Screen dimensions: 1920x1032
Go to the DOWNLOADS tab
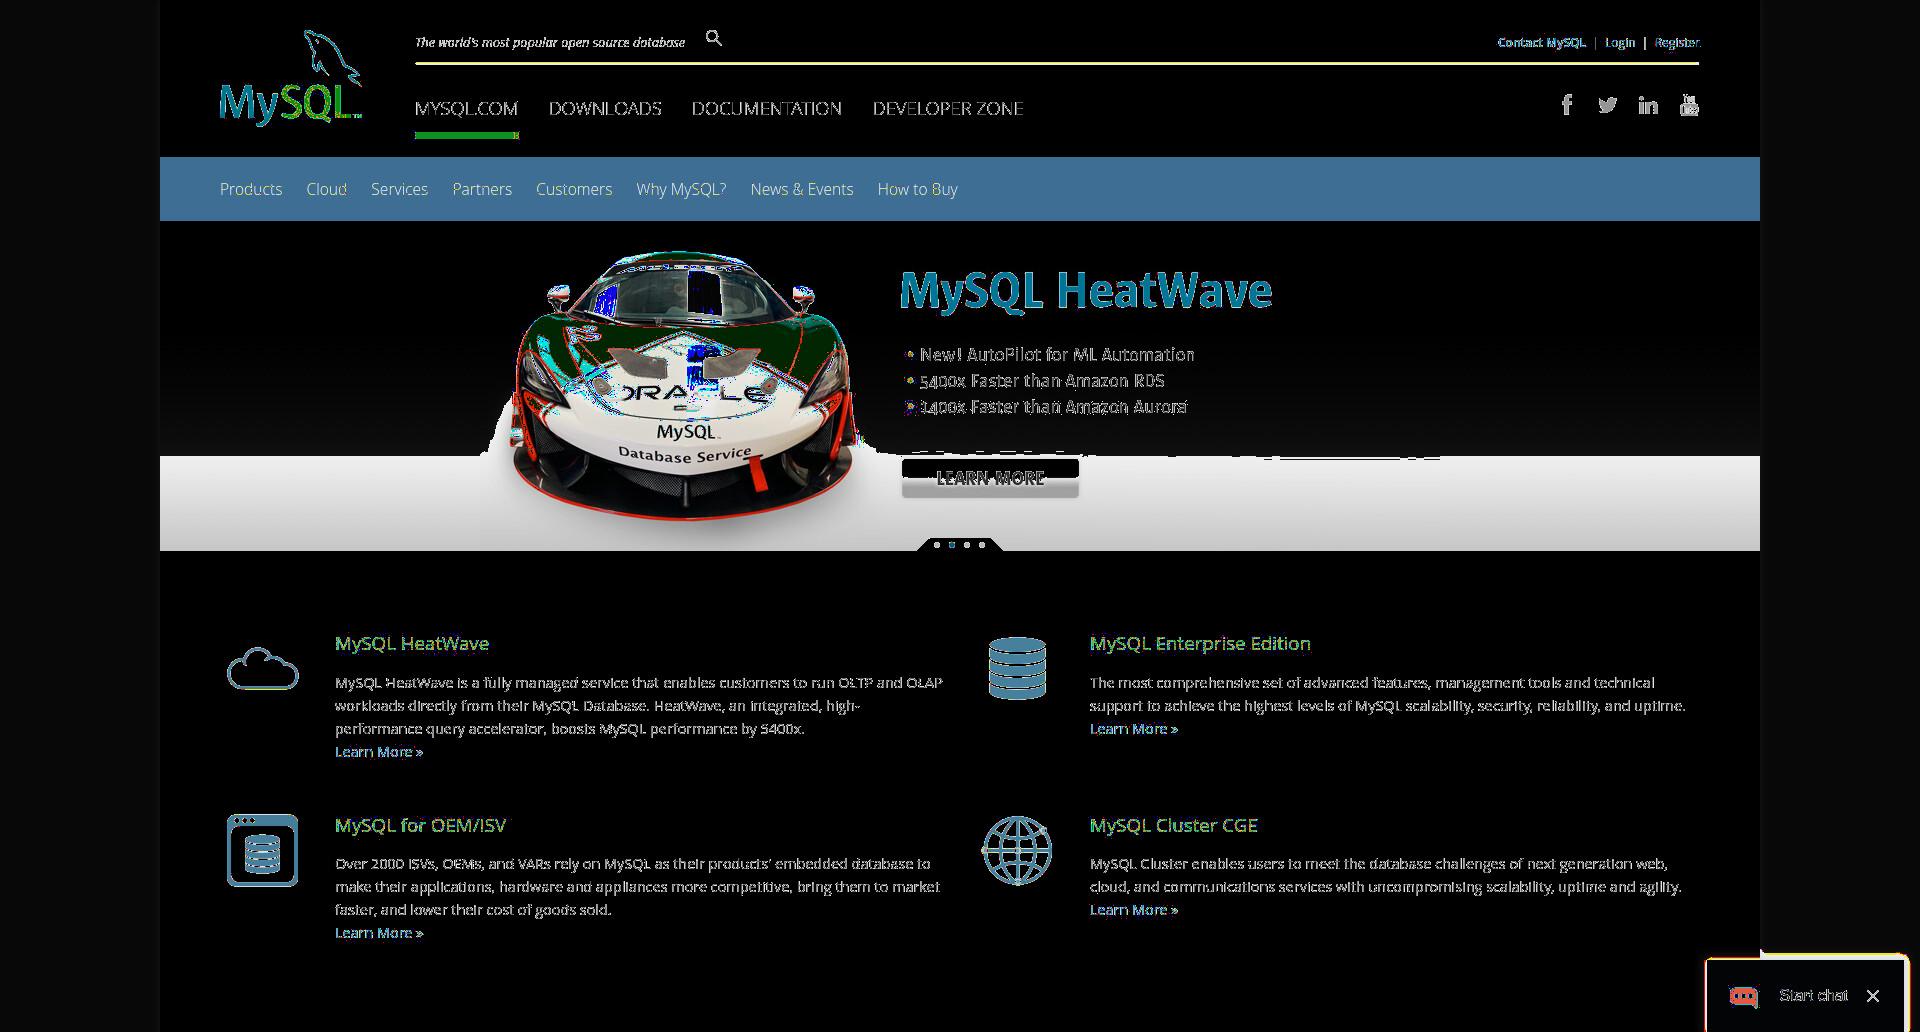click(x=605, y=108)
